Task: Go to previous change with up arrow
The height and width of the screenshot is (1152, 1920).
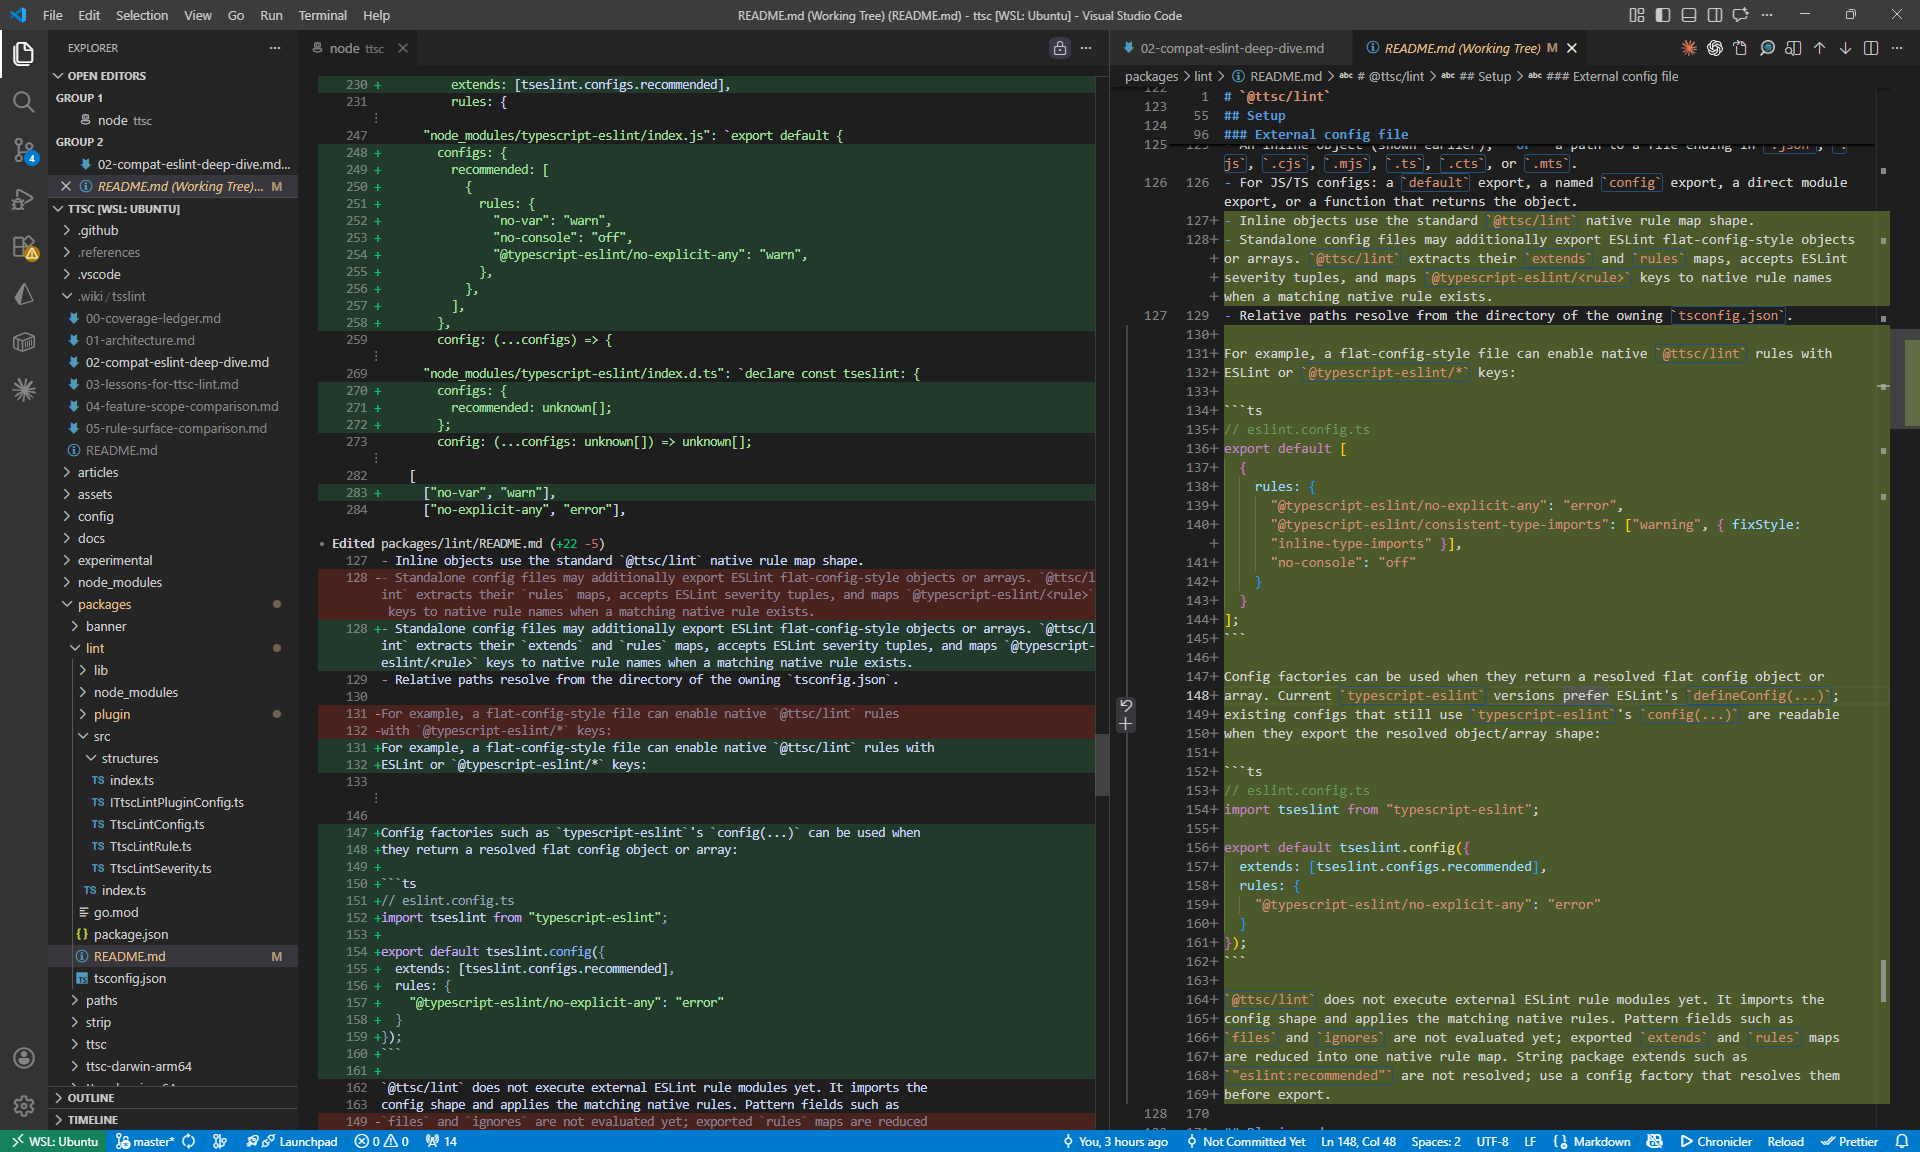Action: (x=1819, y=48)
